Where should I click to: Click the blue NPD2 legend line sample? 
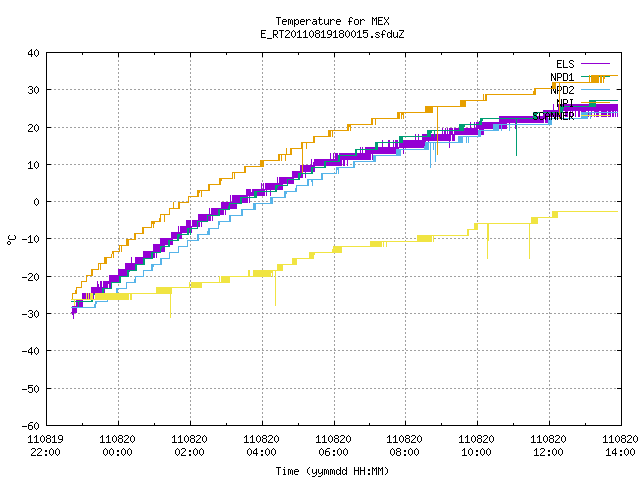(x=595, y=90)
